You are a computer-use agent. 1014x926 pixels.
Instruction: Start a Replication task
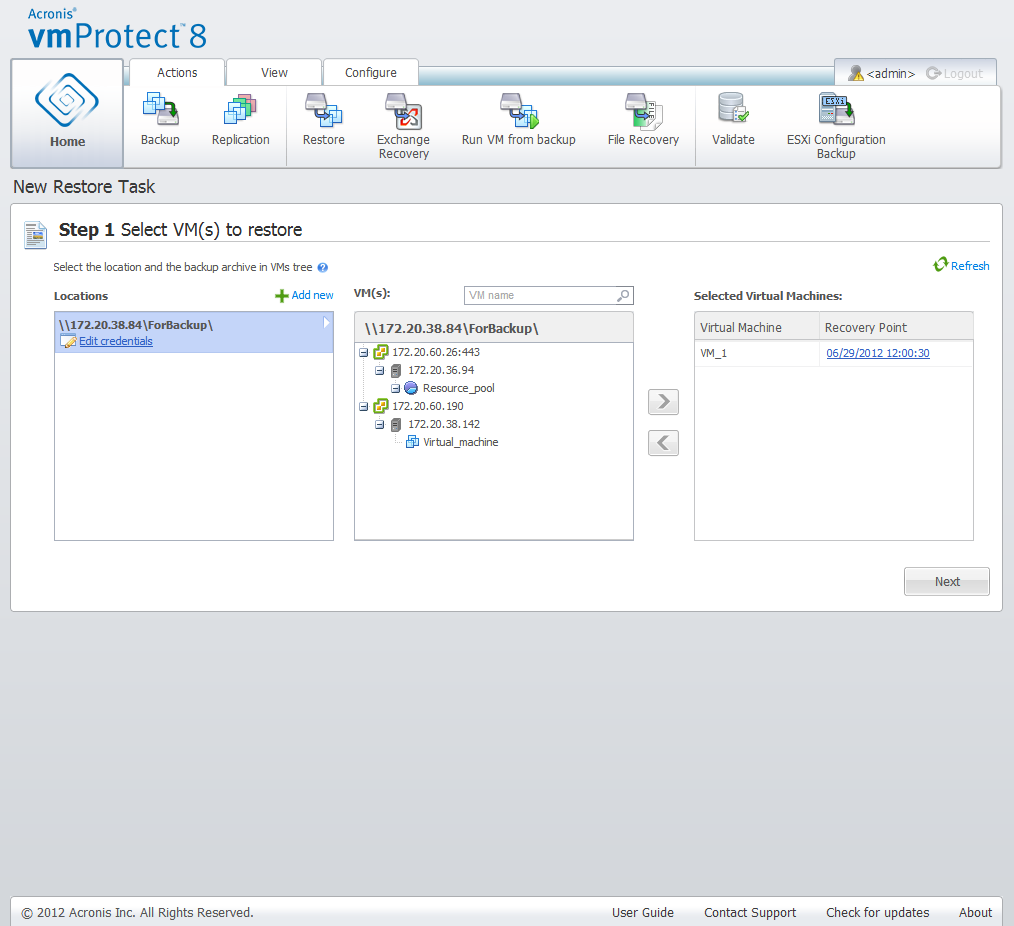[240, 109]
